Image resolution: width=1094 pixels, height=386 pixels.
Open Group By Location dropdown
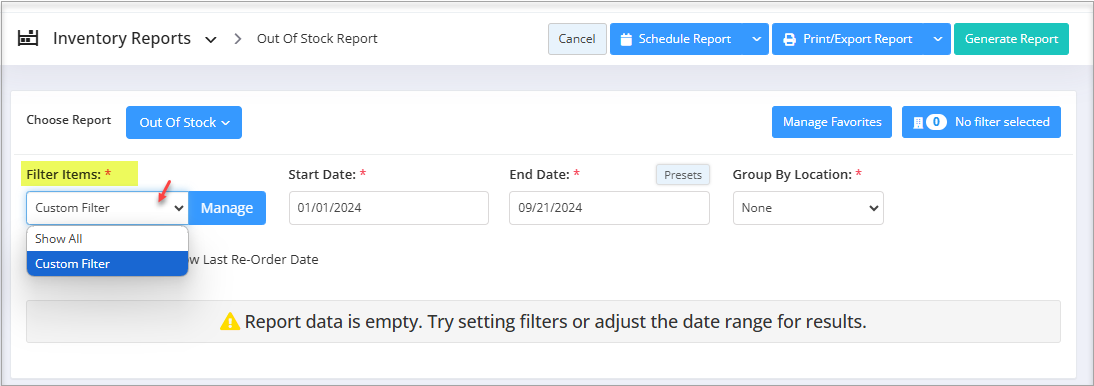(808, 208)
